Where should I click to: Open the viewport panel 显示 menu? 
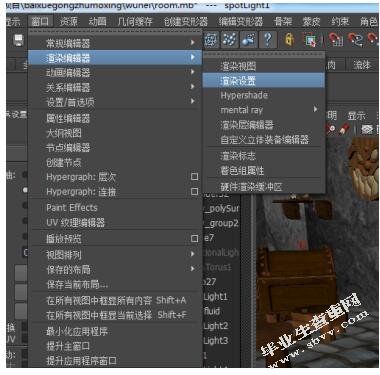357,116
